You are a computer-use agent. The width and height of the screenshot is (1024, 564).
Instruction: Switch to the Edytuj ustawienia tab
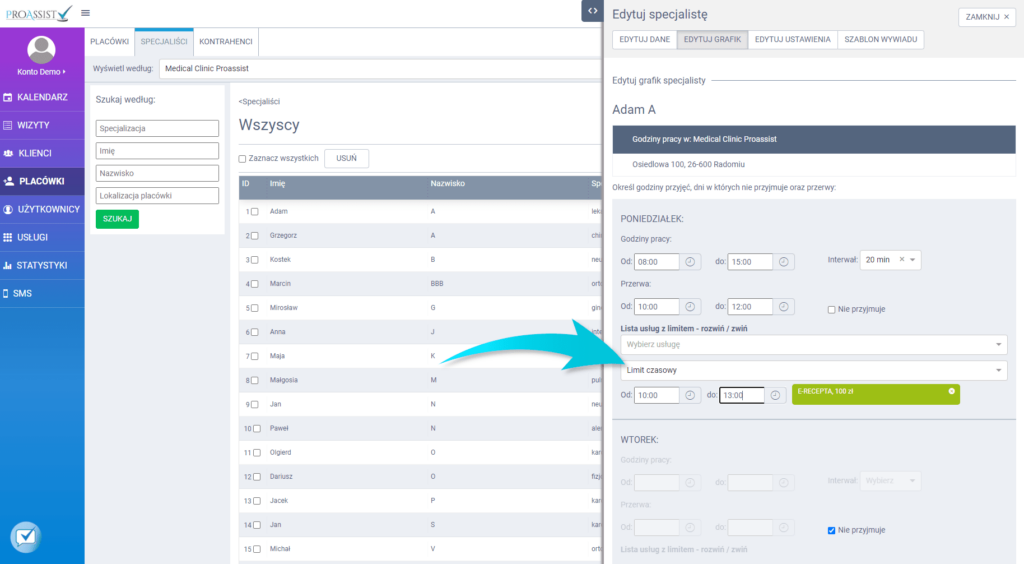792,39
